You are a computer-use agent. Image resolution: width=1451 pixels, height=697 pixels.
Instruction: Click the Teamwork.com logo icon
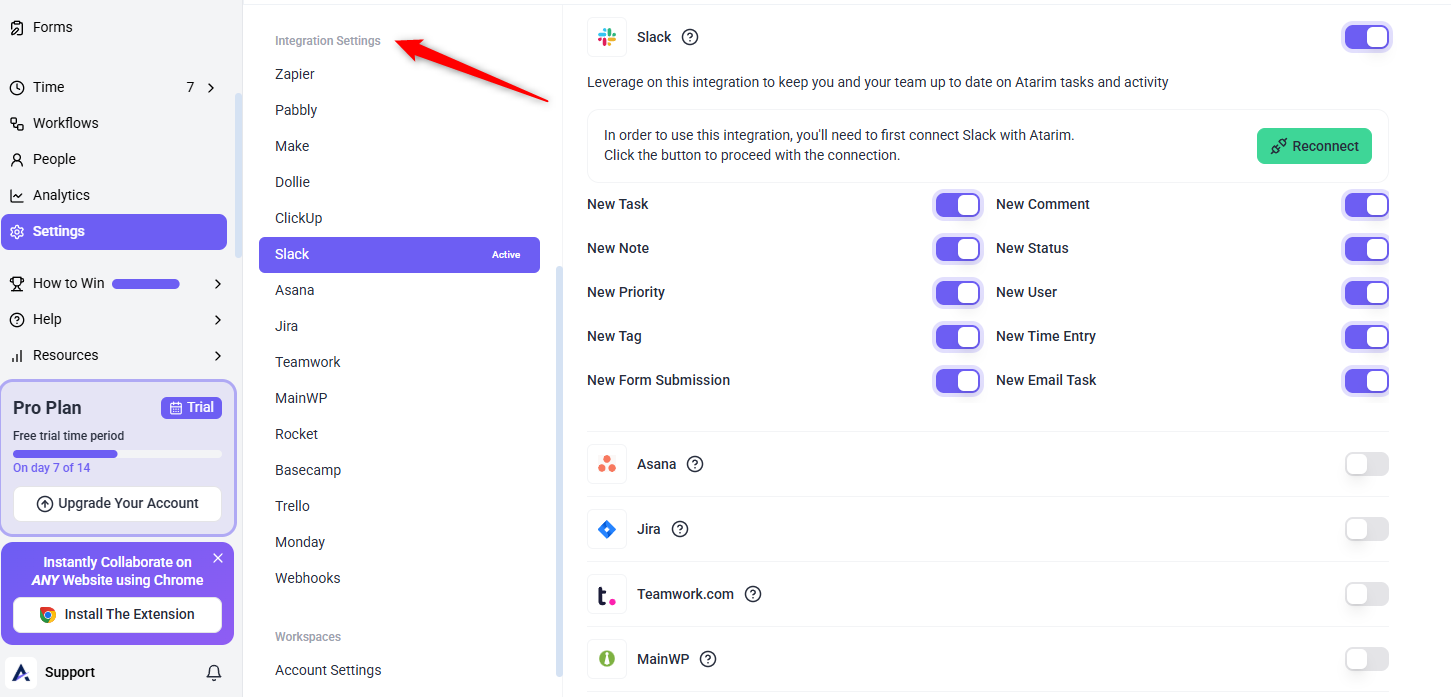pos(607,594)
